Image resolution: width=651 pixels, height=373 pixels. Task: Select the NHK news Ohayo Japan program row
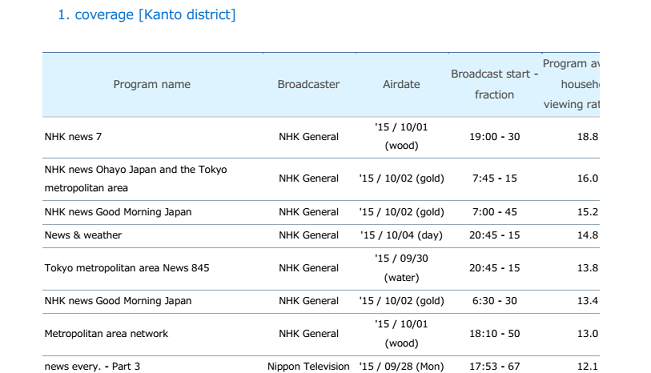(x=321, y=179)
